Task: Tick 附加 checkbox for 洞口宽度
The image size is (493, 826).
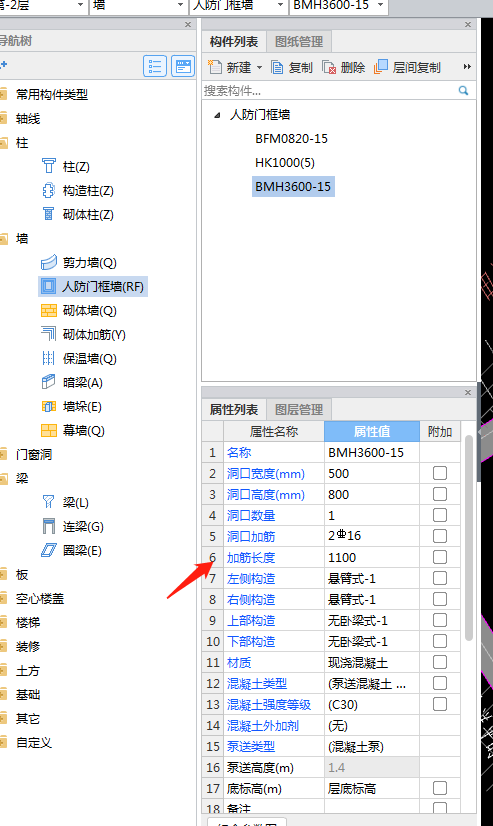Action: click(440, 473)
